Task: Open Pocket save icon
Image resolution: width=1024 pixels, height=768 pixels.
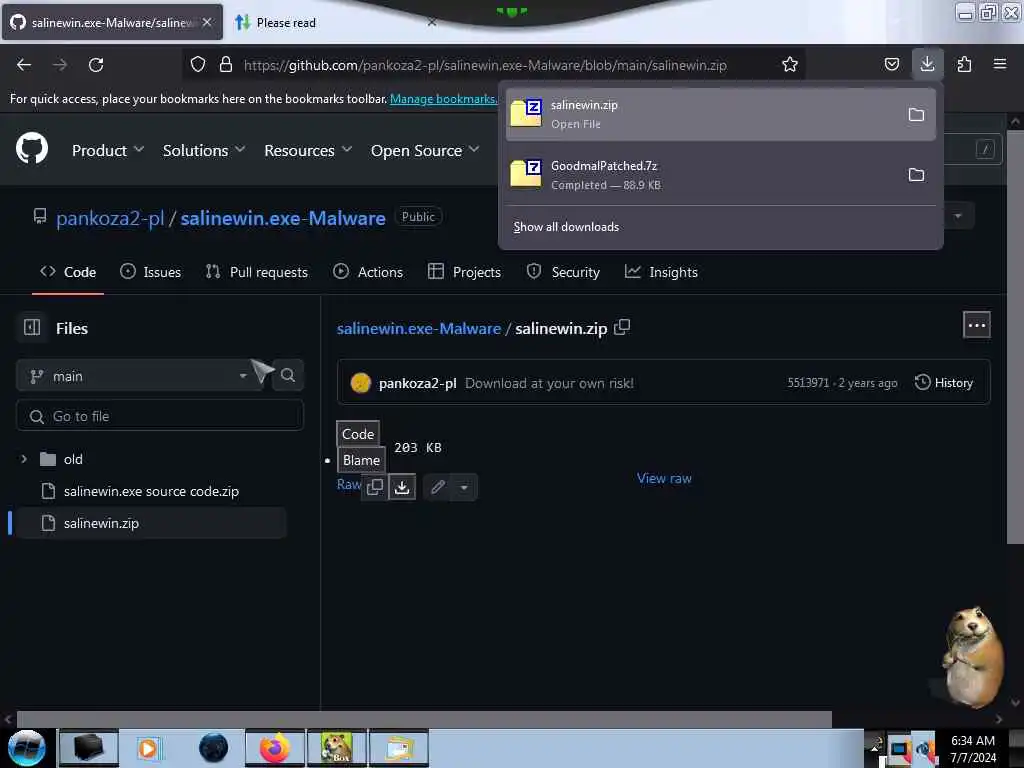Action: (891, 64)
